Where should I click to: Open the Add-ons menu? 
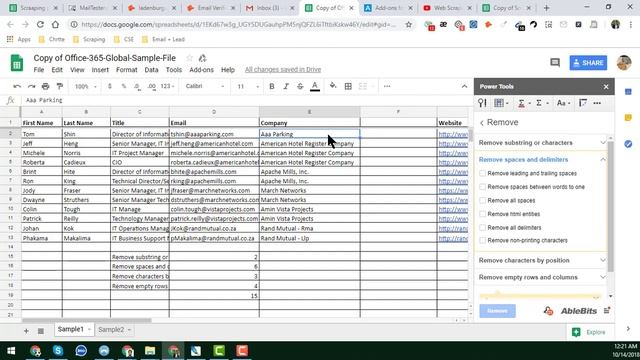(x=201, y=70)
